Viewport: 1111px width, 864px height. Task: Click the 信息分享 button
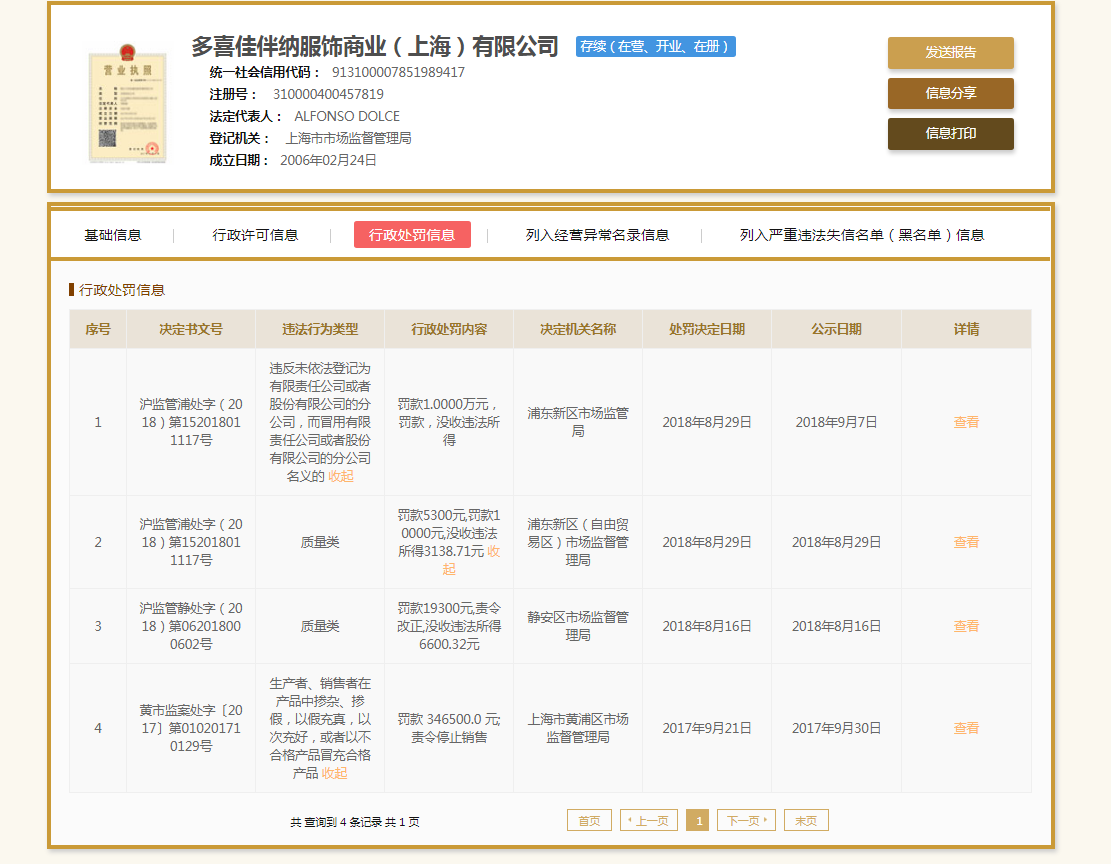[x=950, y=93]
